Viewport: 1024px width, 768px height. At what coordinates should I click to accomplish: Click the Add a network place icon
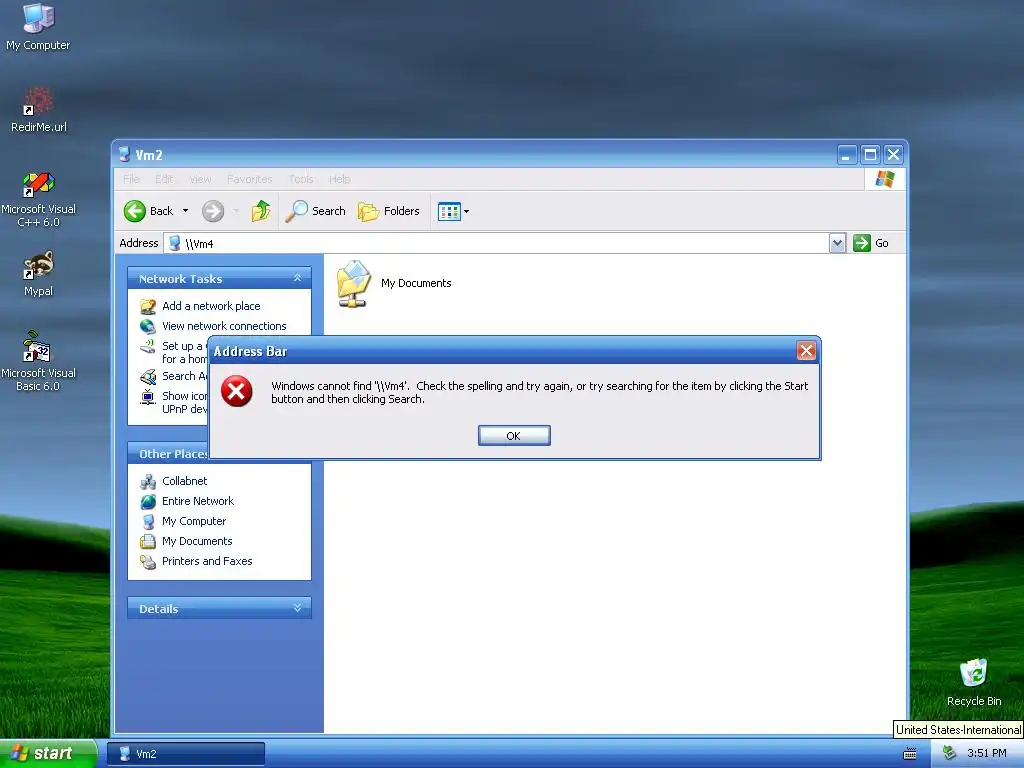[x=148, y=306]
